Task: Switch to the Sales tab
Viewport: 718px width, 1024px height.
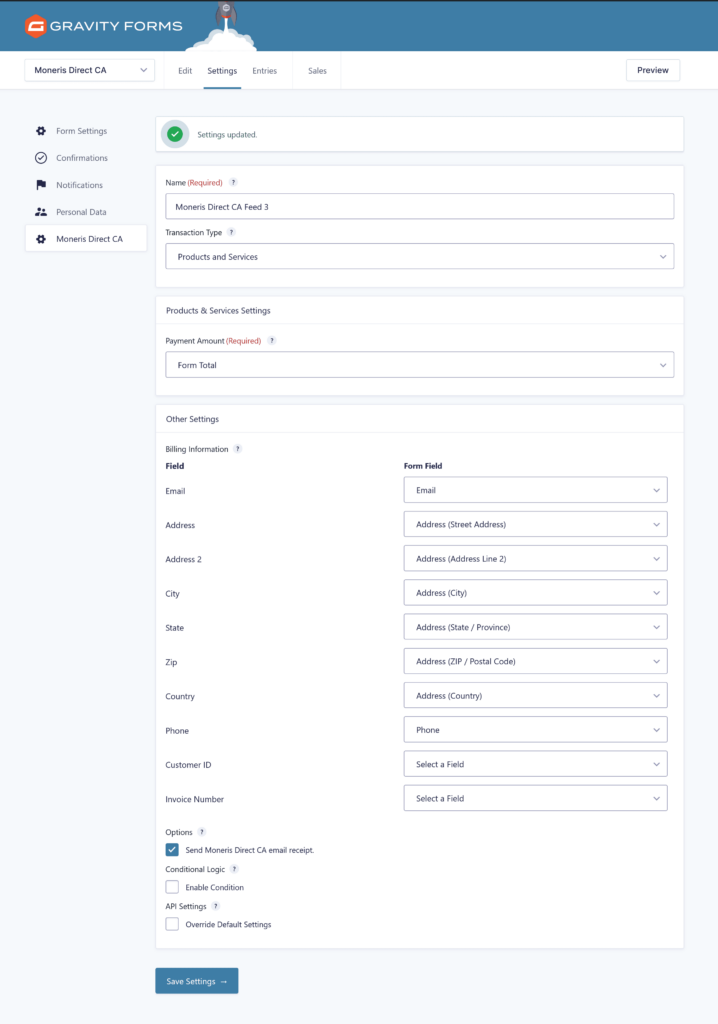Action: pos(318,71)
